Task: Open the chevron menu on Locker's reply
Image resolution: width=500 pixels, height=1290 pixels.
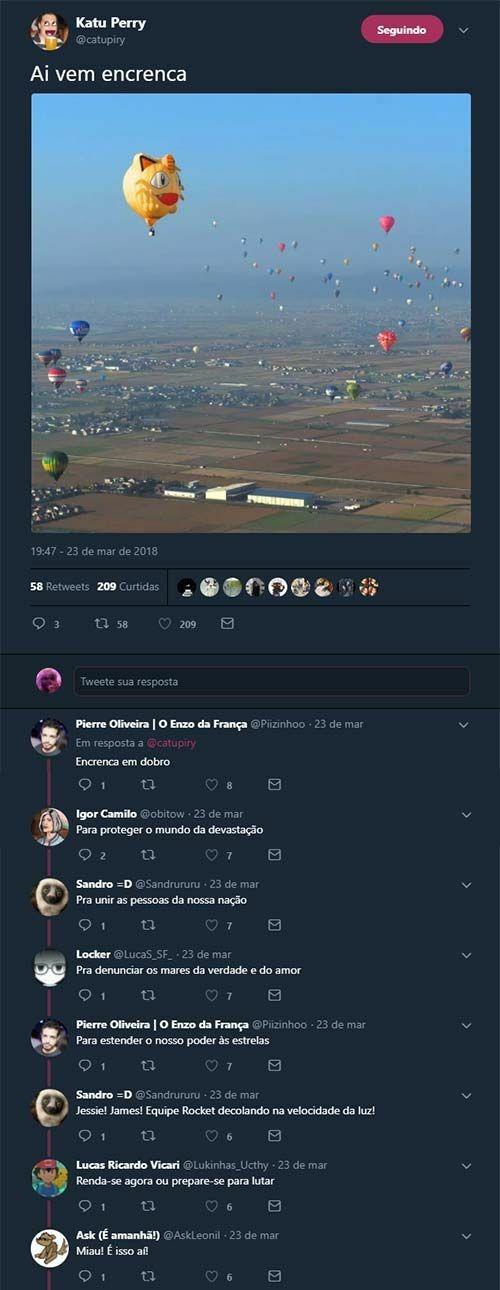Action: point(465,955)
